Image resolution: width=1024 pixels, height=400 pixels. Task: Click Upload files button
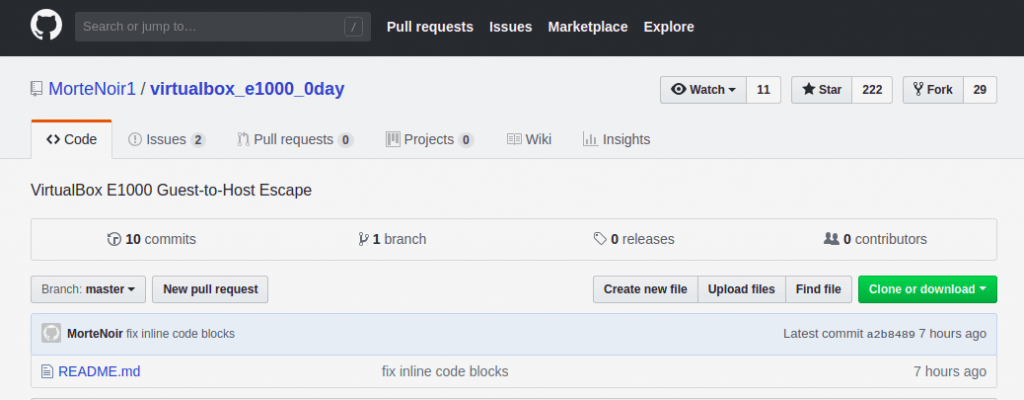[x=741, y=289]
